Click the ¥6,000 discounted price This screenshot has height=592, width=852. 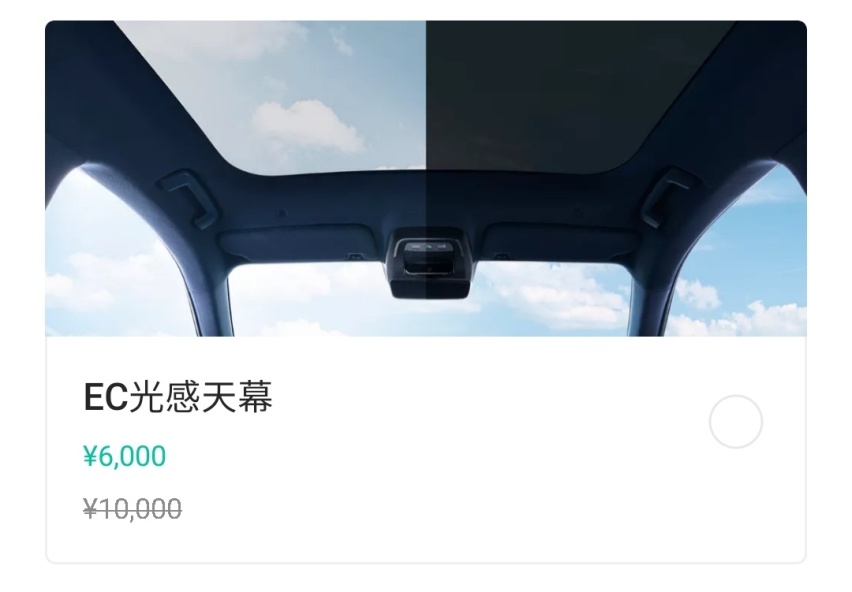click(124, 456)
